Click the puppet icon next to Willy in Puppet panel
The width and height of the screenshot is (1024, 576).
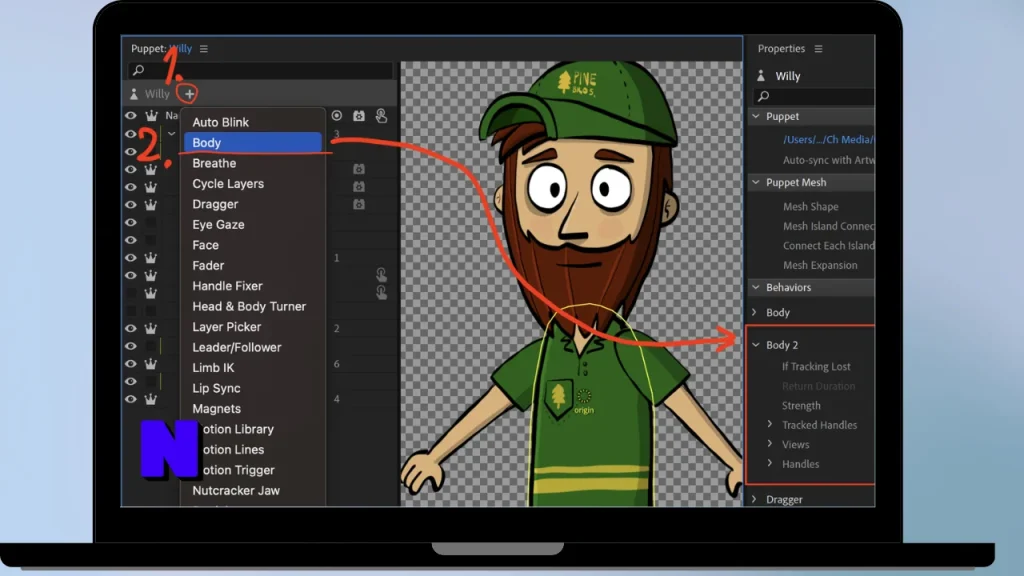pos(134,94)
